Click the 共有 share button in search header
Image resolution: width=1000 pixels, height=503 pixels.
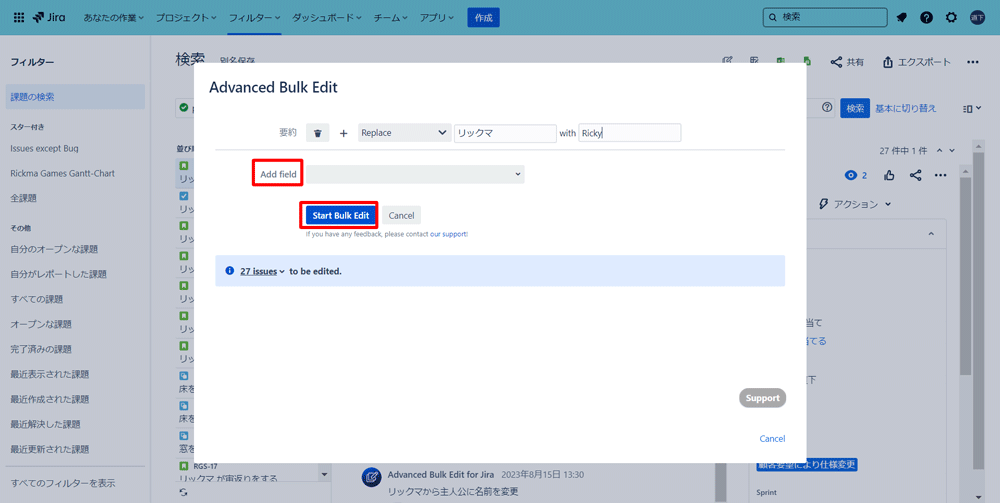pyautogui.click(x=847, y=62)
